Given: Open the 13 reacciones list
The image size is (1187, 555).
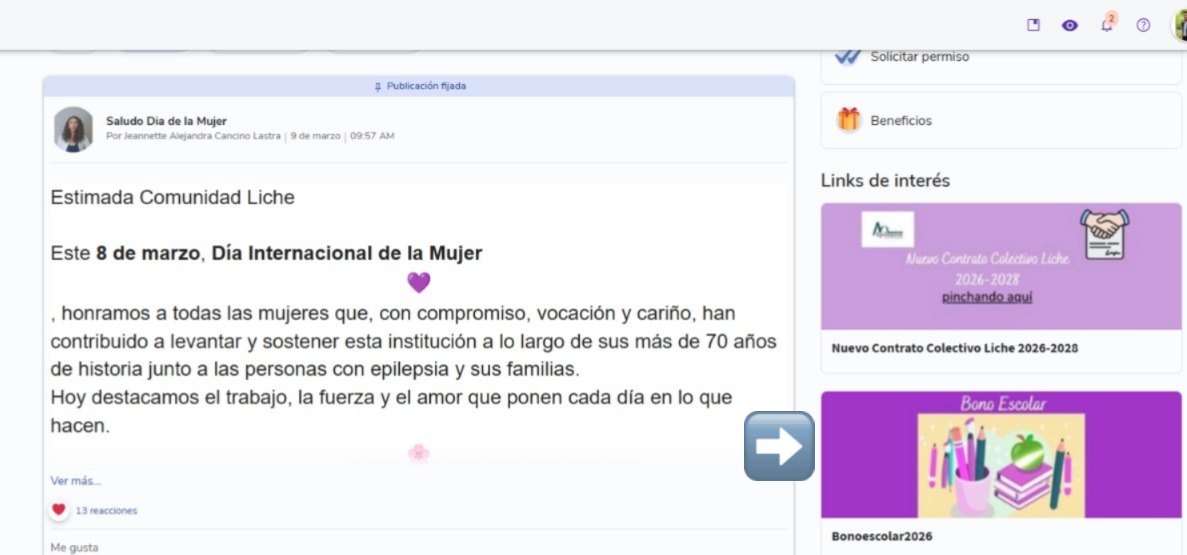Looking at the screenshot, I should 106,511.
